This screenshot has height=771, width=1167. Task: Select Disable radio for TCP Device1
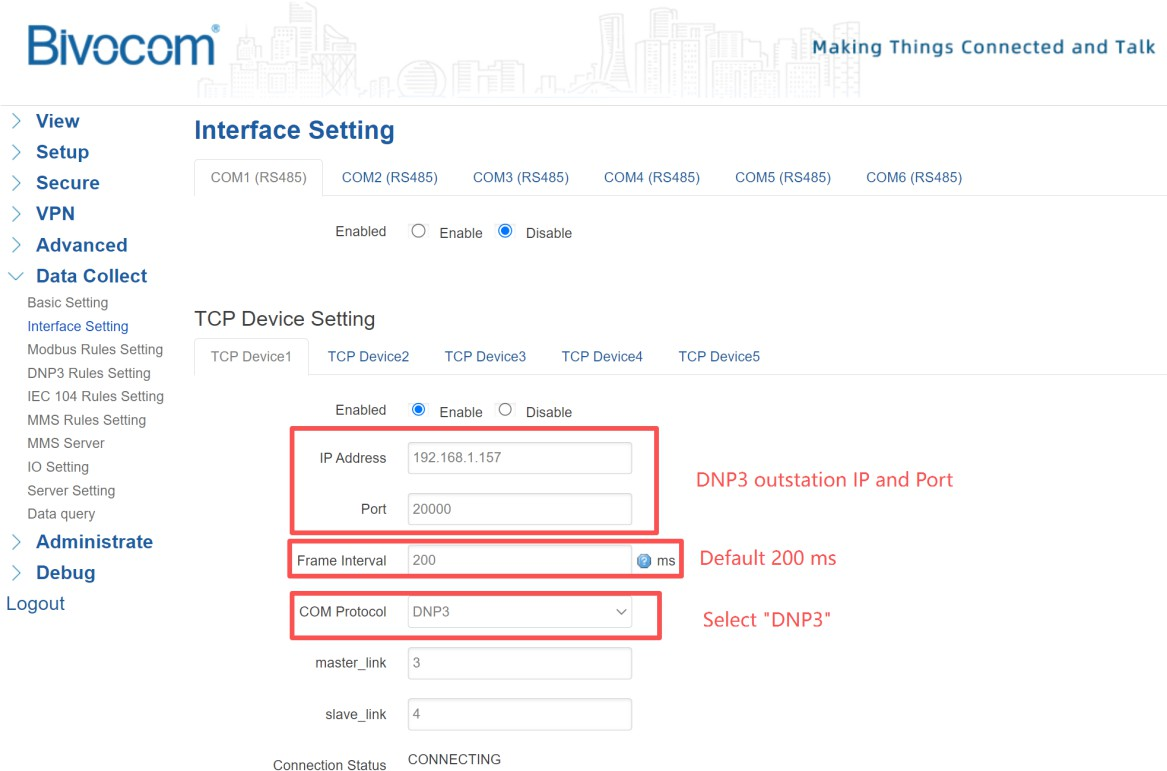505,410
